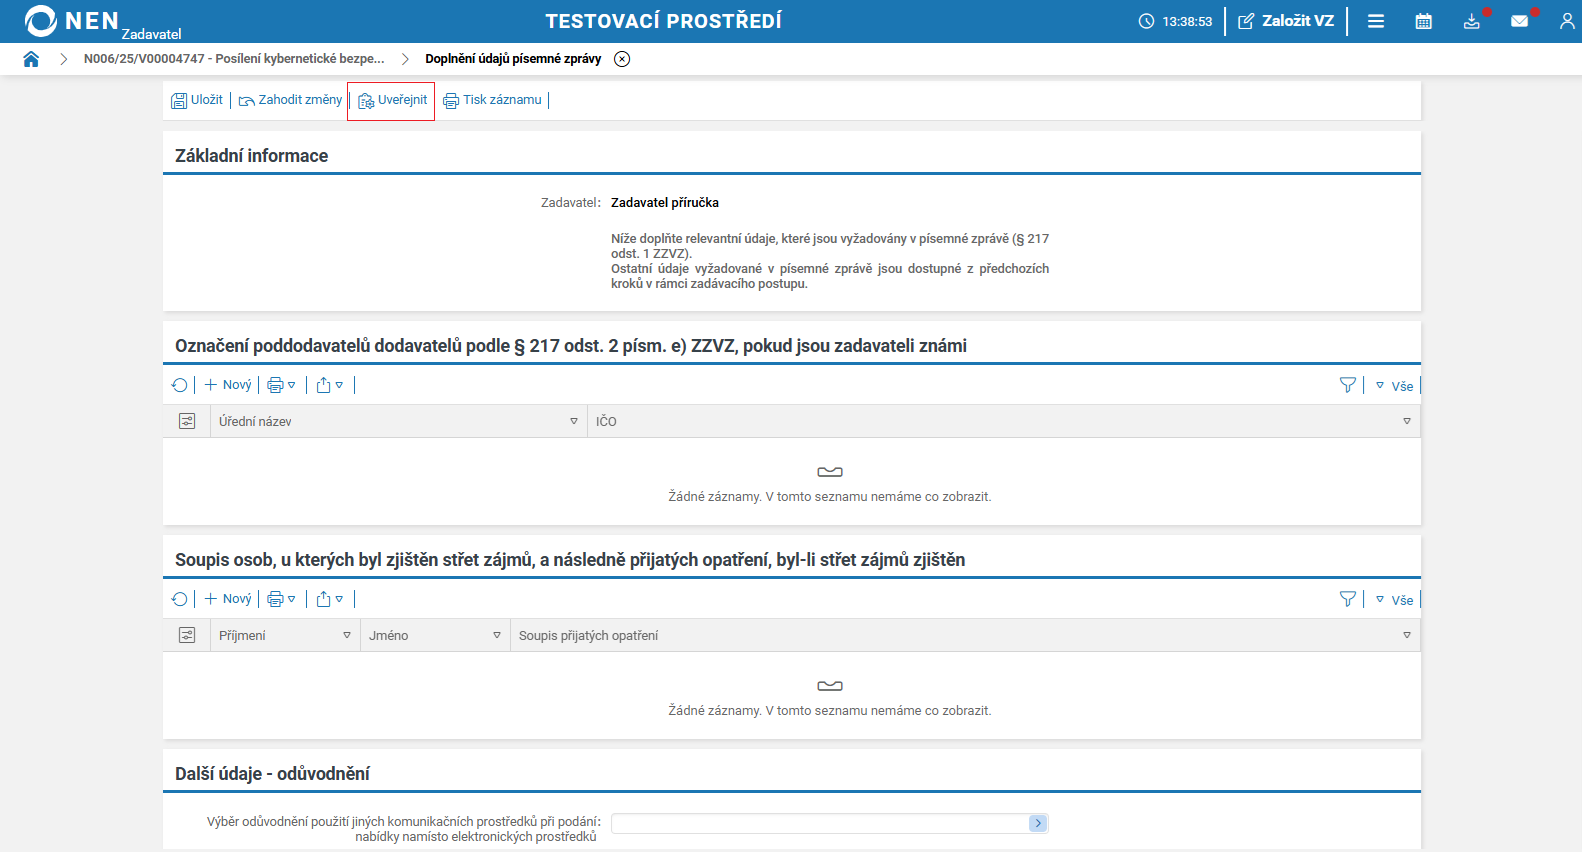Save the form with Uložit
The height and width of the screenshot is (852, 1582).
click(197, 100)
